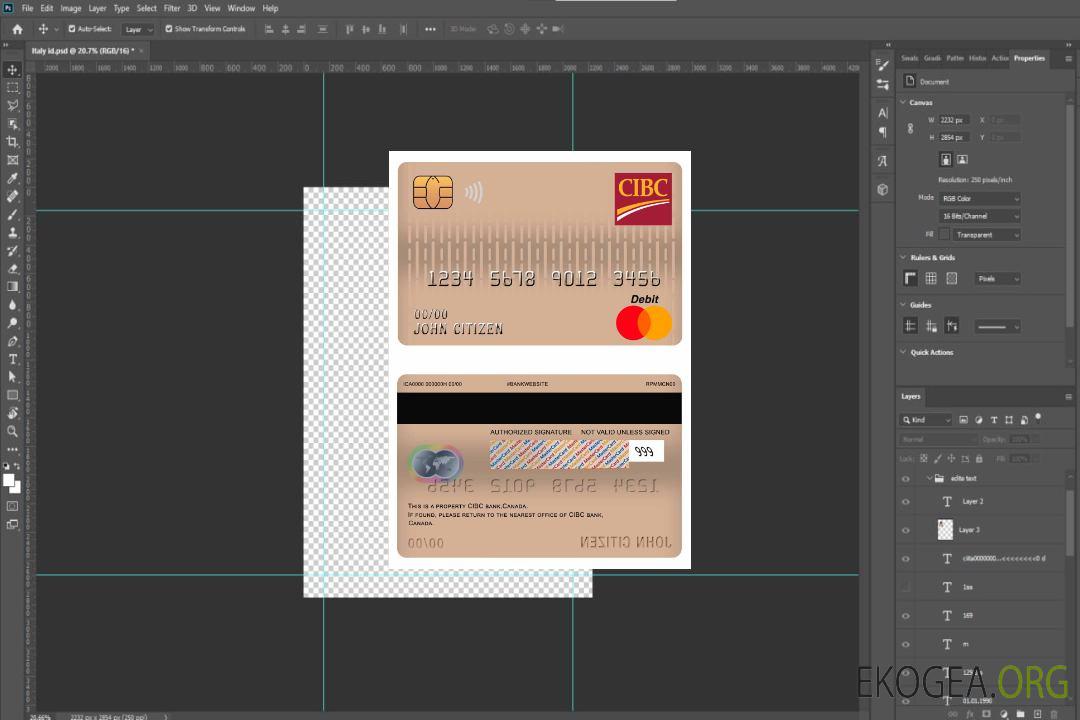Screen dimensions: 1080x720
Task: Set canvas to portrait orientation
Action: click(946, 159)
